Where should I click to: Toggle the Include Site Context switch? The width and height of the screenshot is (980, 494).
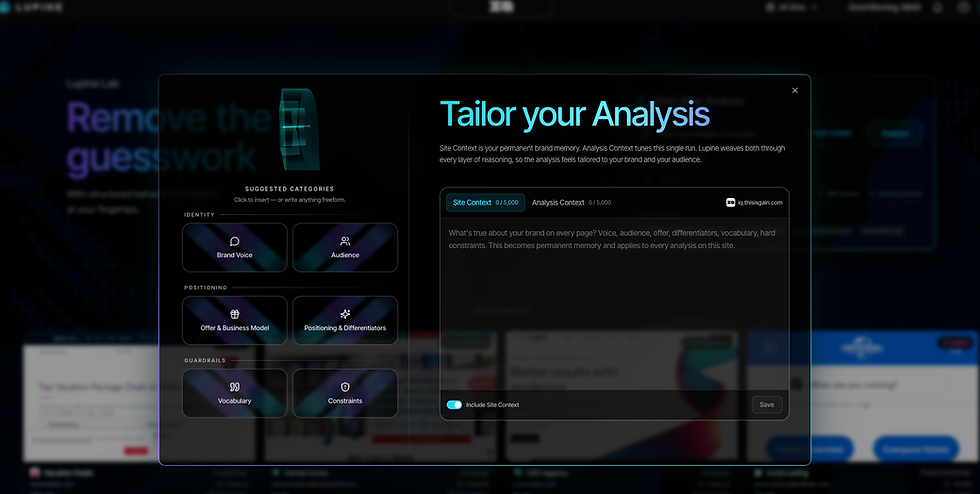454,405
